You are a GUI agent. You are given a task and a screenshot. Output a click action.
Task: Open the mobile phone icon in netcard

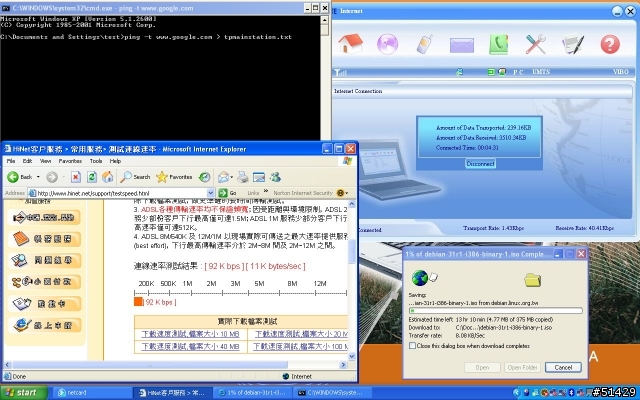pyautogui.click(x=424, y=44)
